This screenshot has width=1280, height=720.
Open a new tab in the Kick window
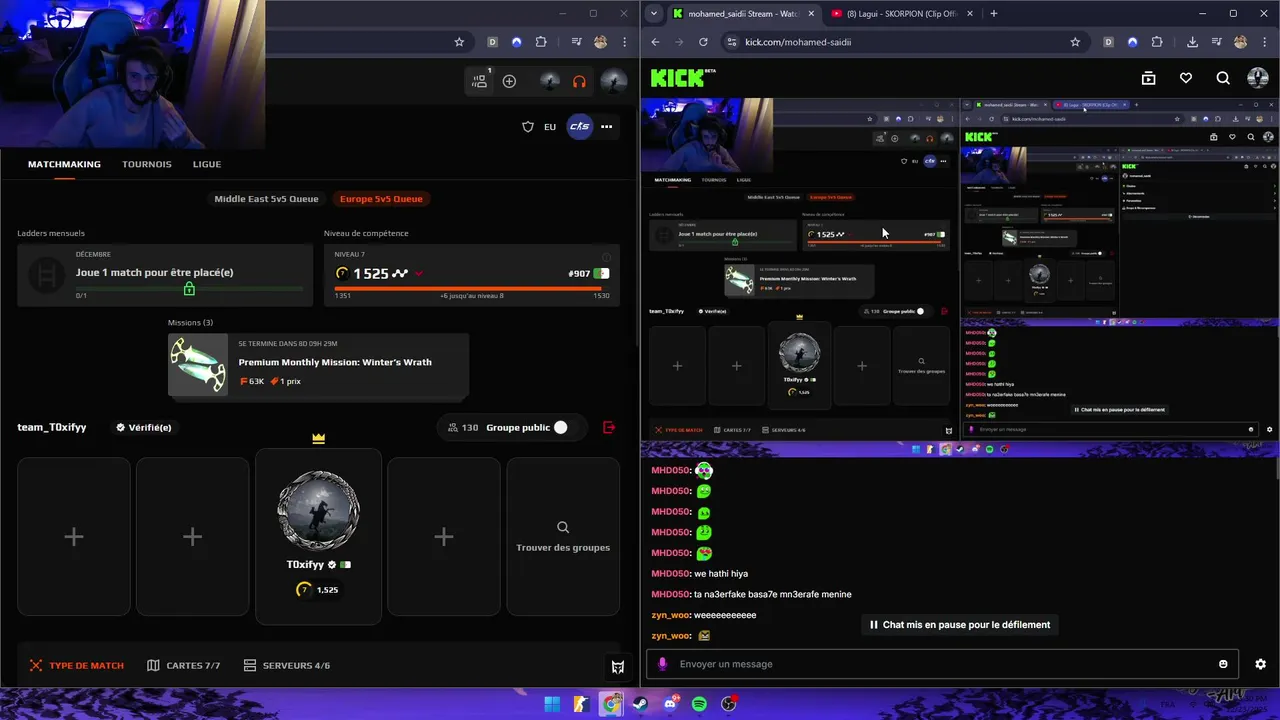pyautogui.click(x=993, y=13)
